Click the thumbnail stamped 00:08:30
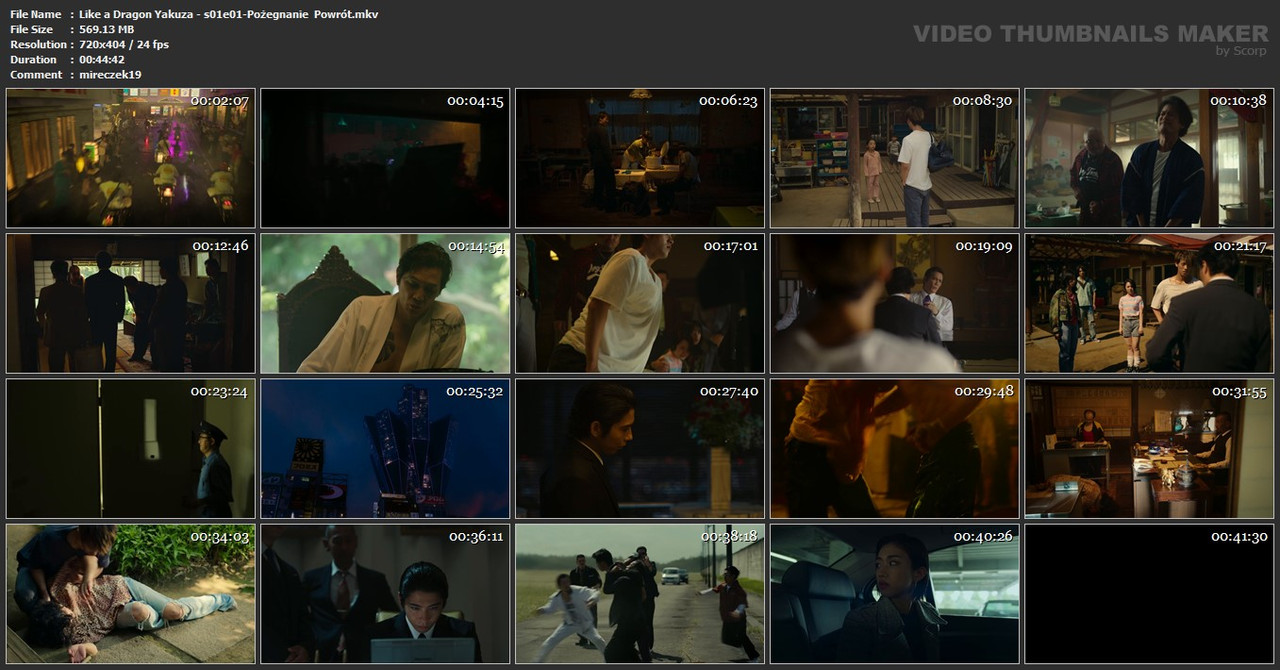Viewport: 1280px width, 670px height. pos(894,158)
